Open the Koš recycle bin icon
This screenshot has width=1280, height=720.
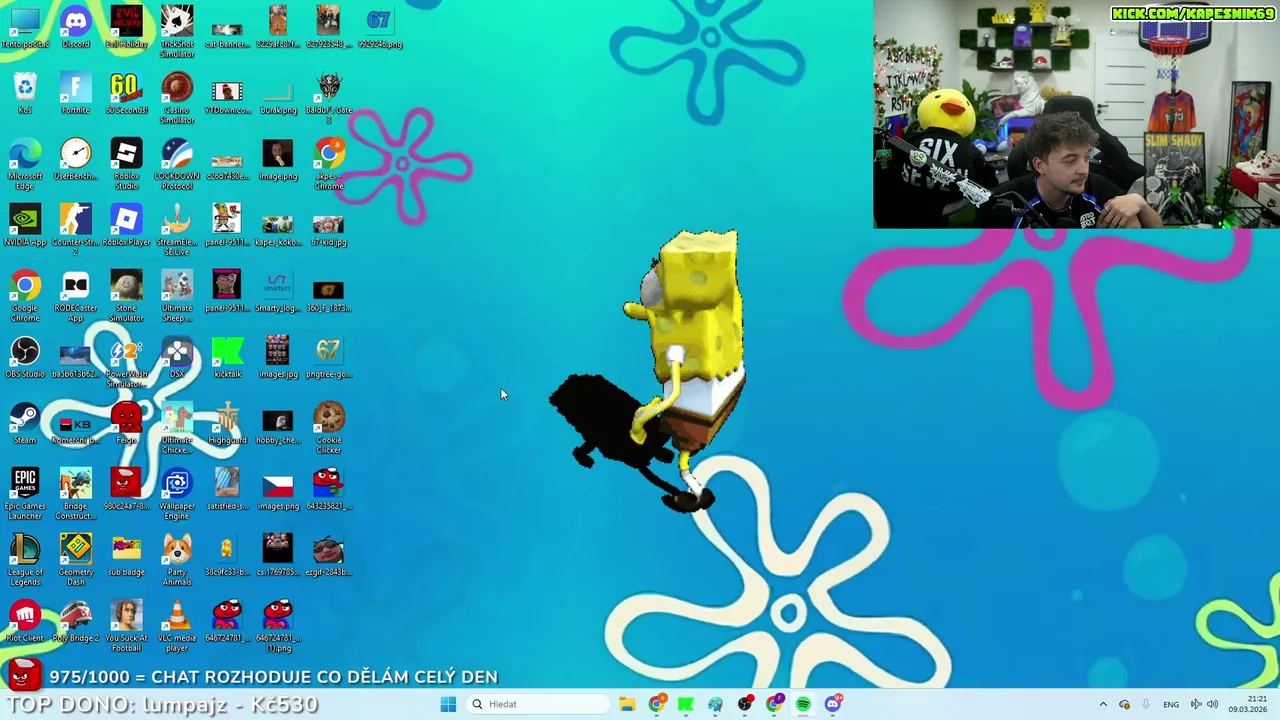click(25, 93)
